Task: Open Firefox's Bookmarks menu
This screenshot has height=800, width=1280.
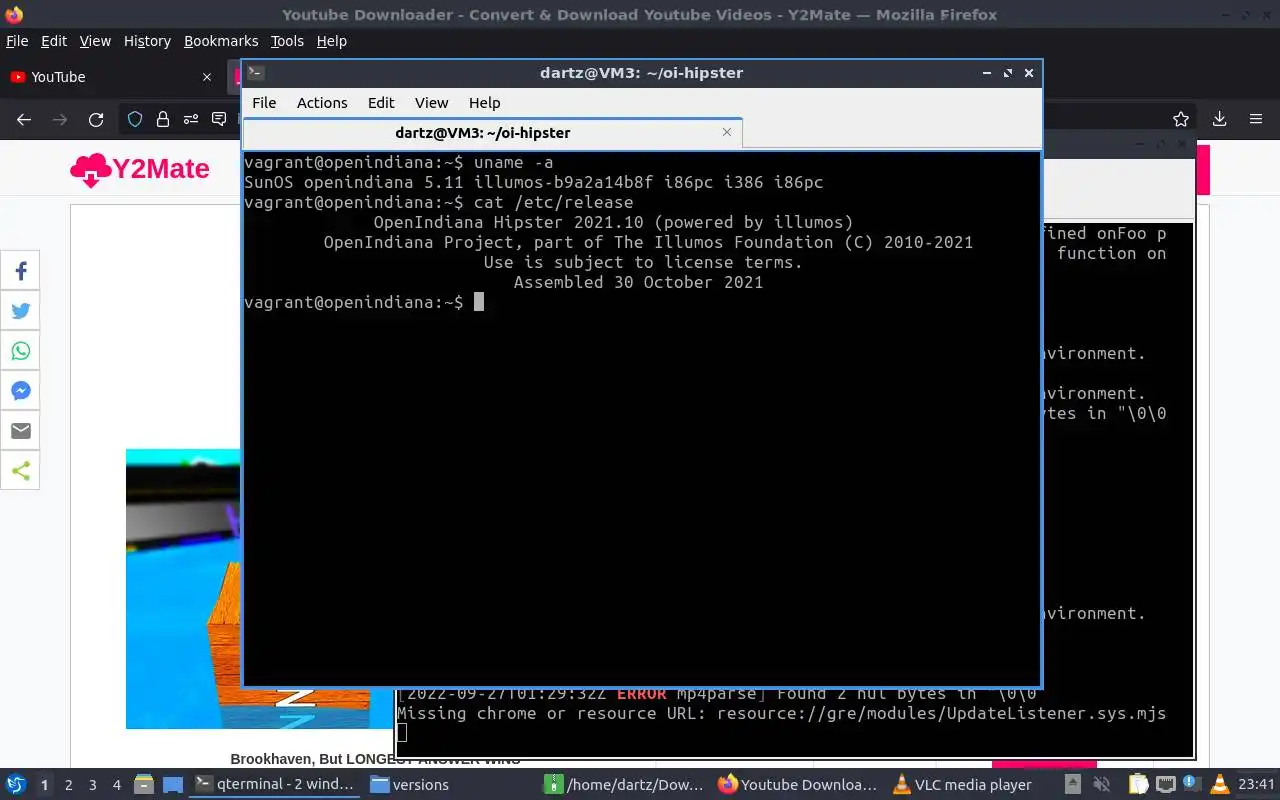Action: coord(221,41)
